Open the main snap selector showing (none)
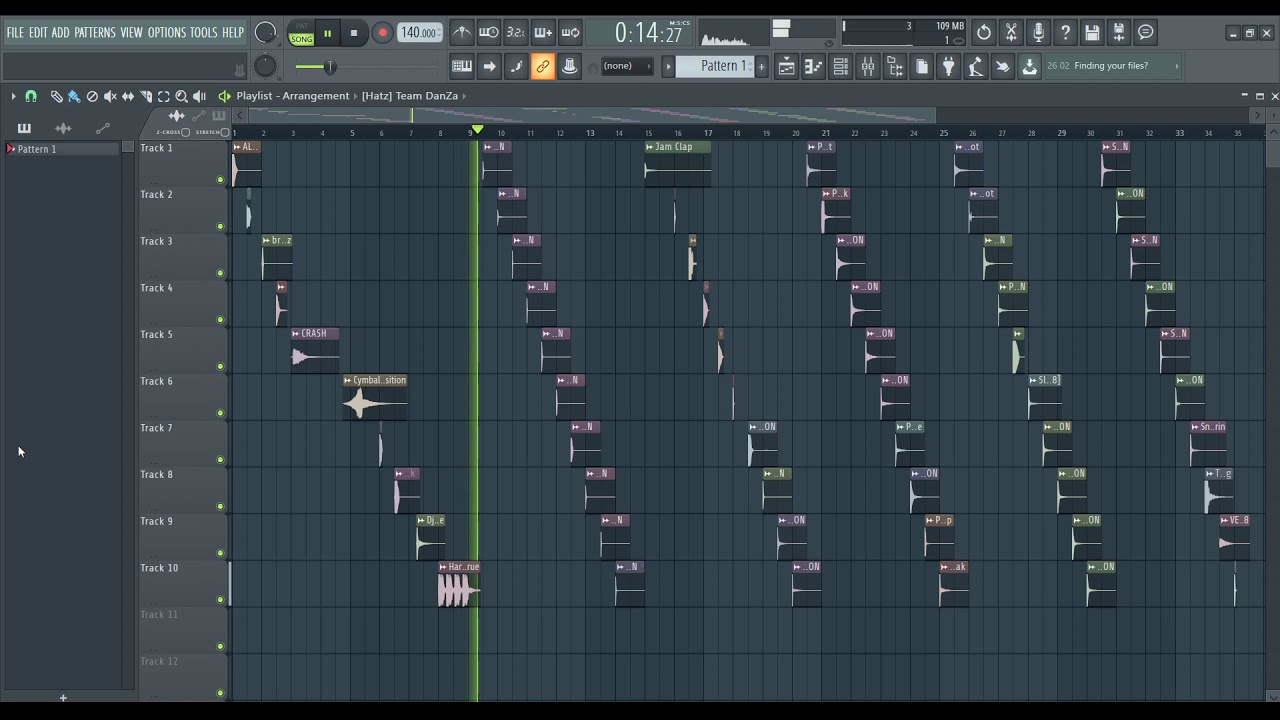 click(626, 66)
